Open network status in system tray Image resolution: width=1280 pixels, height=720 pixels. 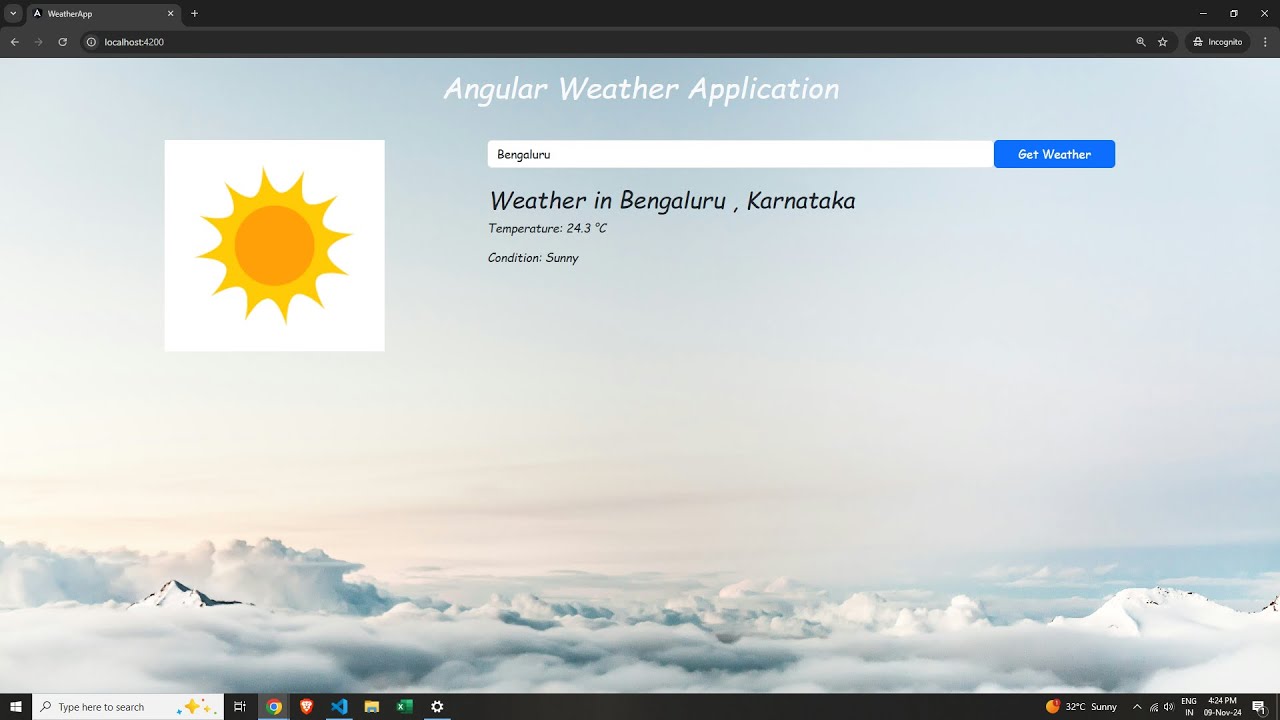(1153, 707)
